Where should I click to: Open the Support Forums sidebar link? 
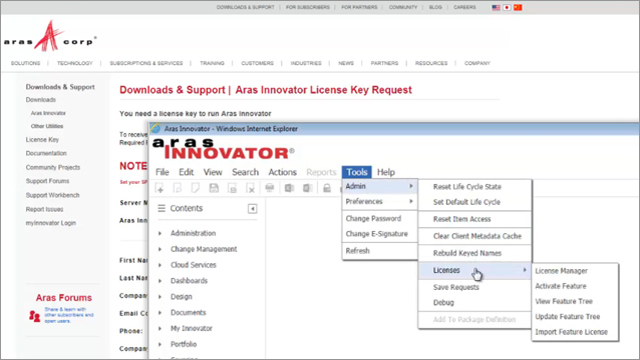tap(47, 181)
